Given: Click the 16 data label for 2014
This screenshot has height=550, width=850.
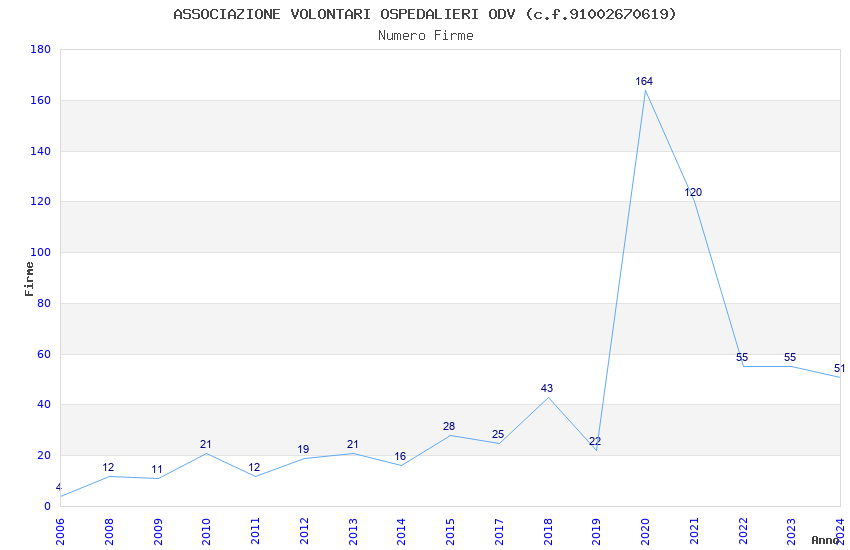Looking at the screenshot, I should pyautogui.click(x=400, y=456).
